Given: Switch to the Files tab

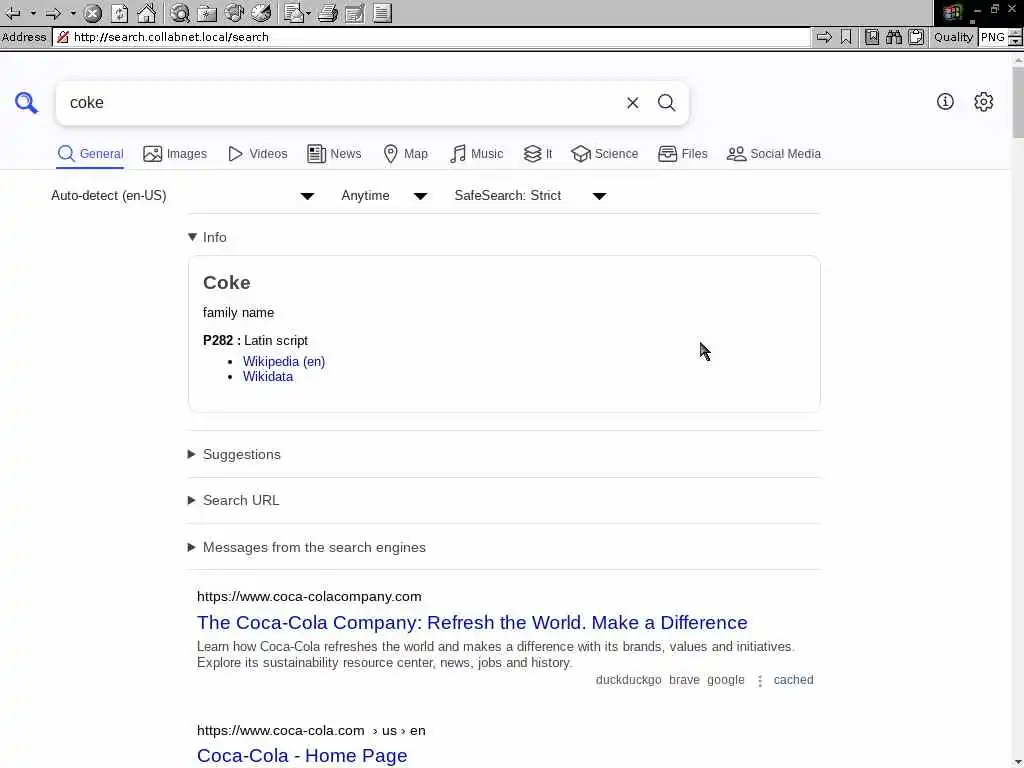Looking at the screenshot, I should 682,153.
